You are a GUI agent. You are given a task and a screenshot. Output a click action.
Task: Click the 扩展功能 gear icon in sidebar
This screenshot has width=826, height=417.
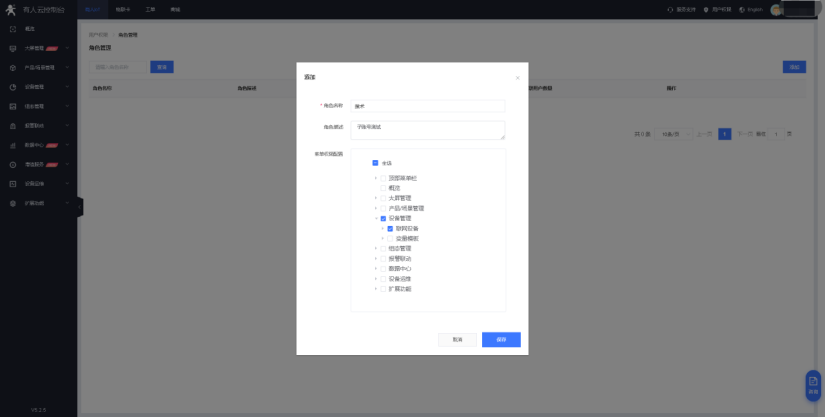pyautogui.click(x=12, y=203)
